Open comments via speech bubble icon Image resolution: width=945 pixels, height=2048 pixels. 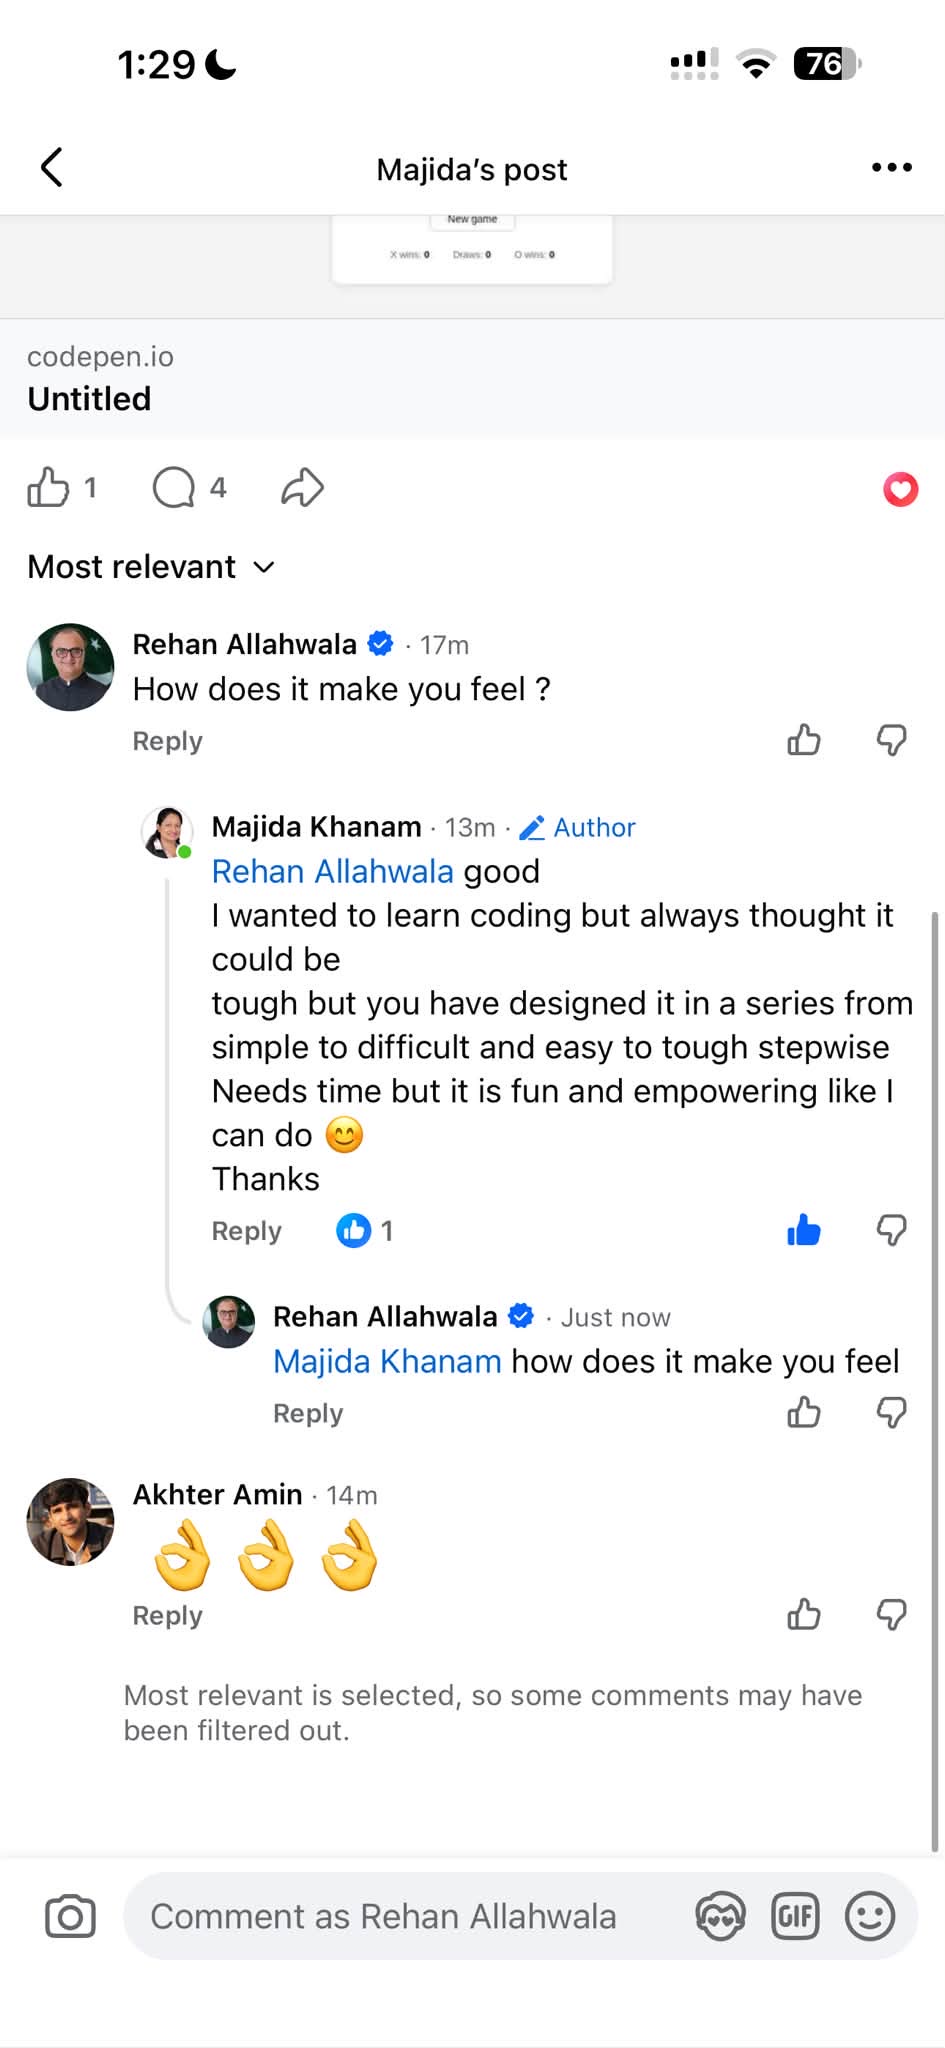pos(174,488)
